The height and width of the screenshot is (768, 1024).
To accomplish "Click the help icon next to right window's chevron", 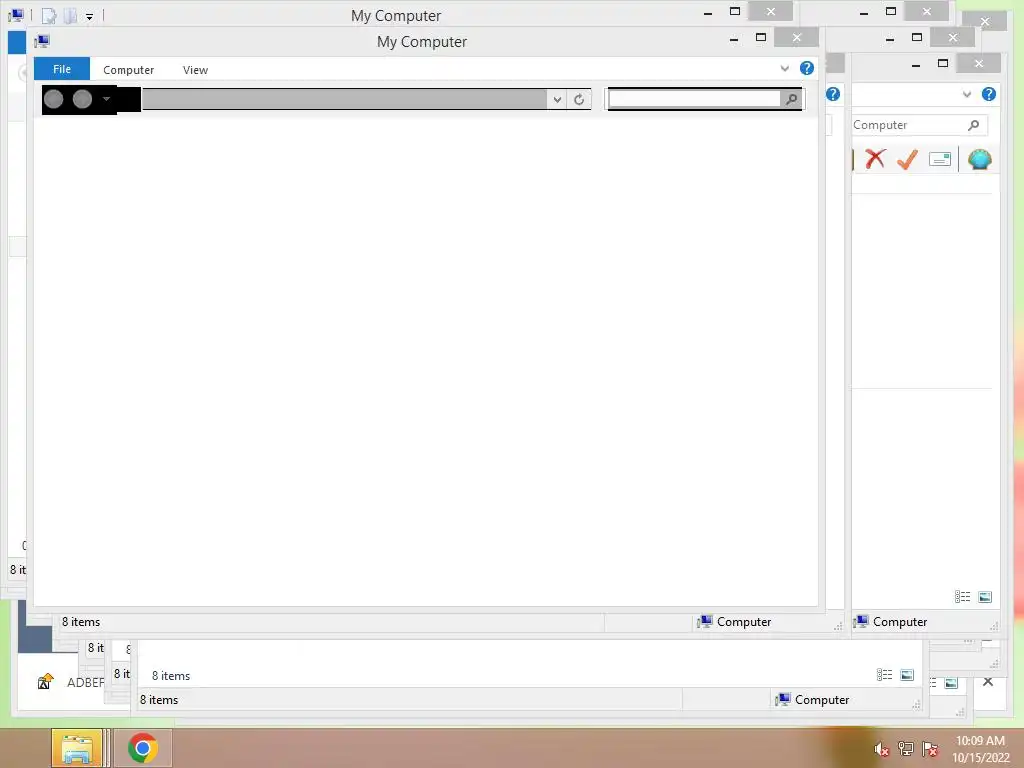I will point(989,94).
